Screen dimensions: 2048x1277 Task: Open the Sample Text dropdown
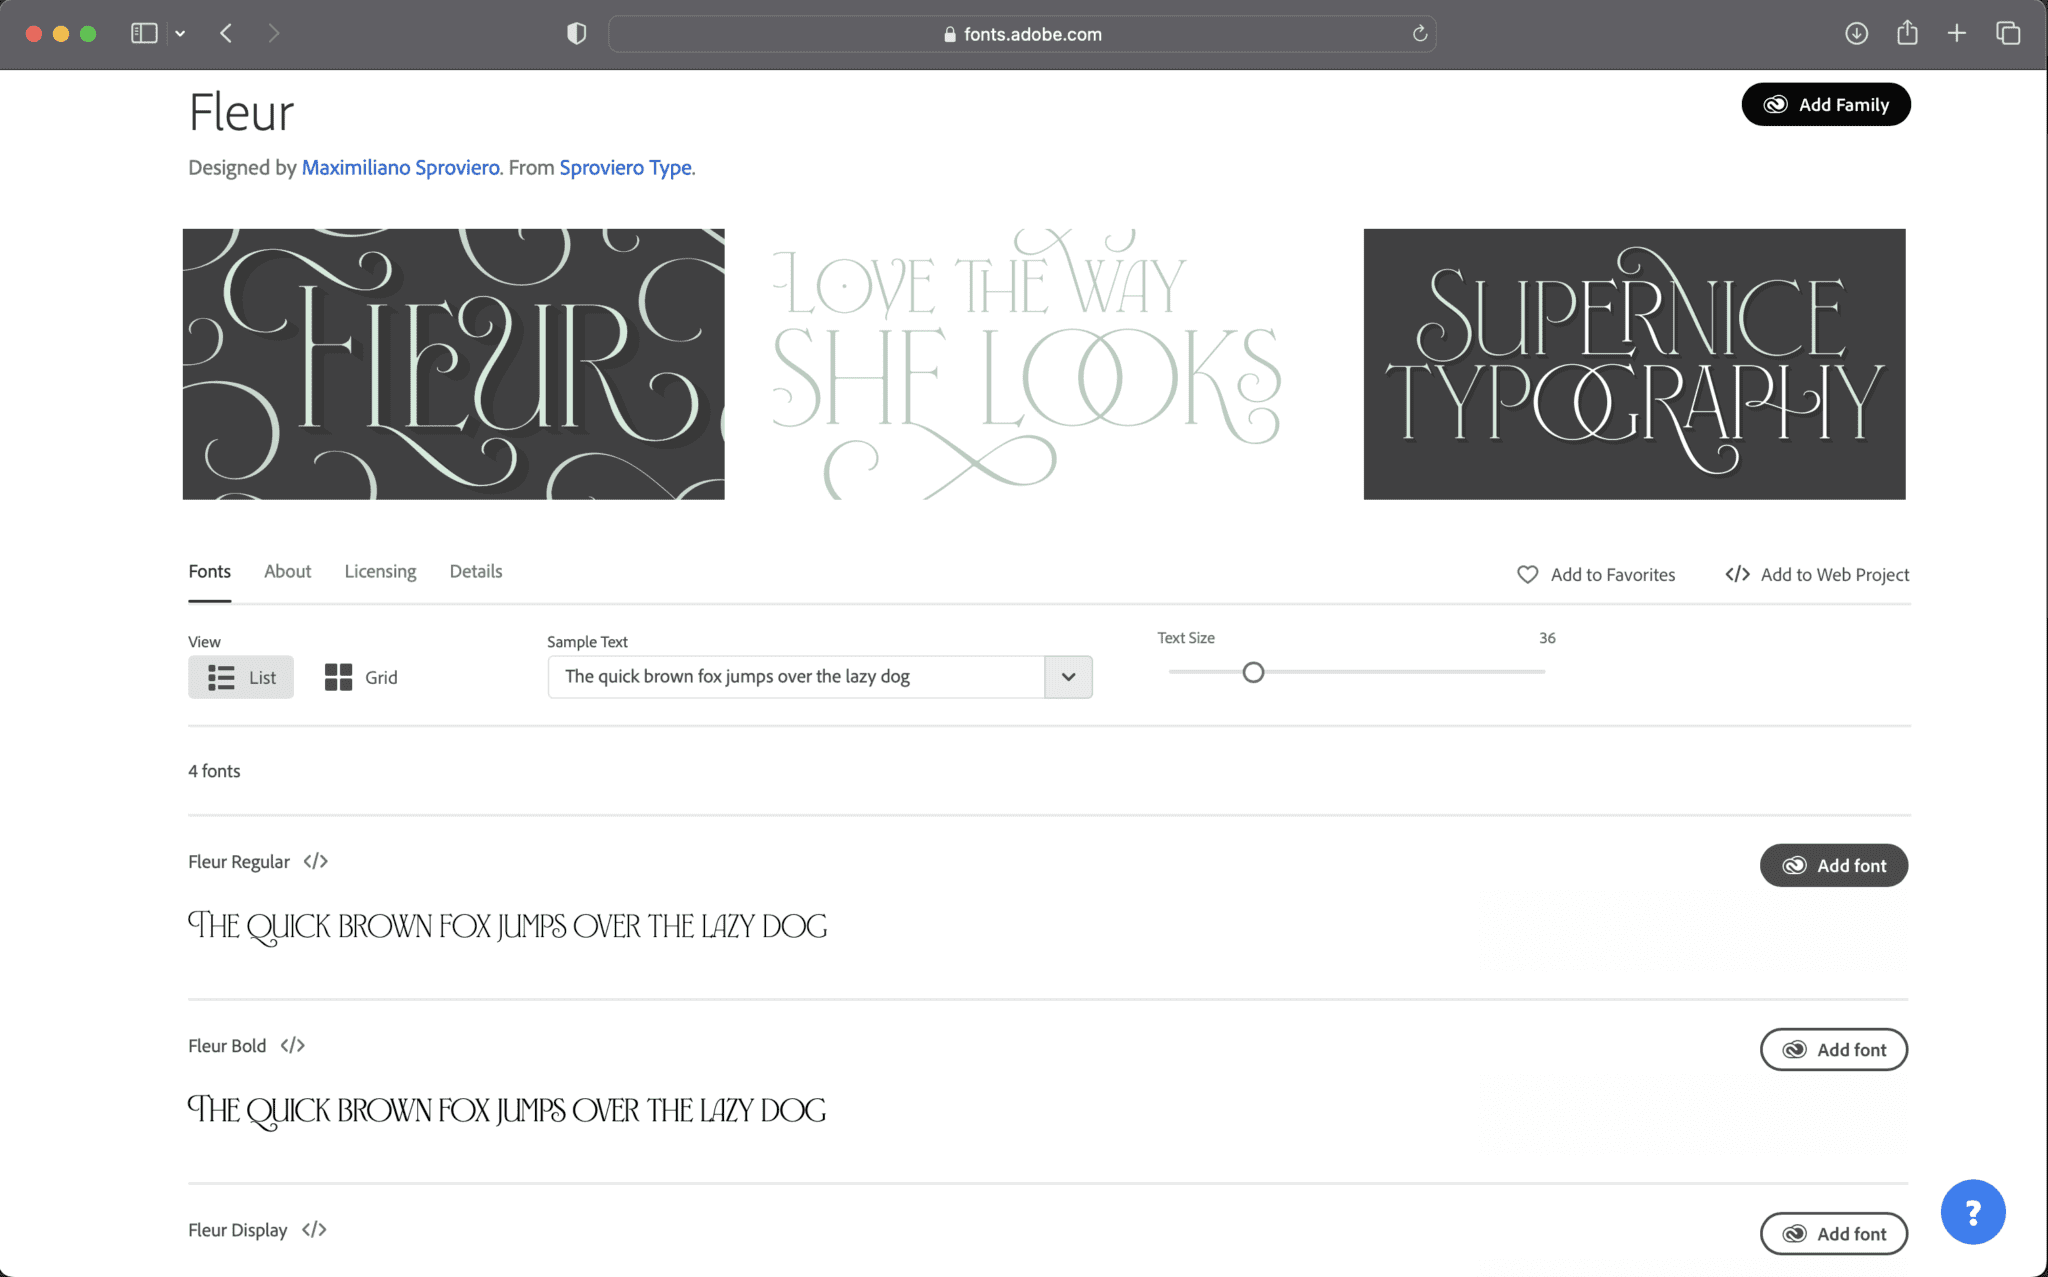point(1068,677)
